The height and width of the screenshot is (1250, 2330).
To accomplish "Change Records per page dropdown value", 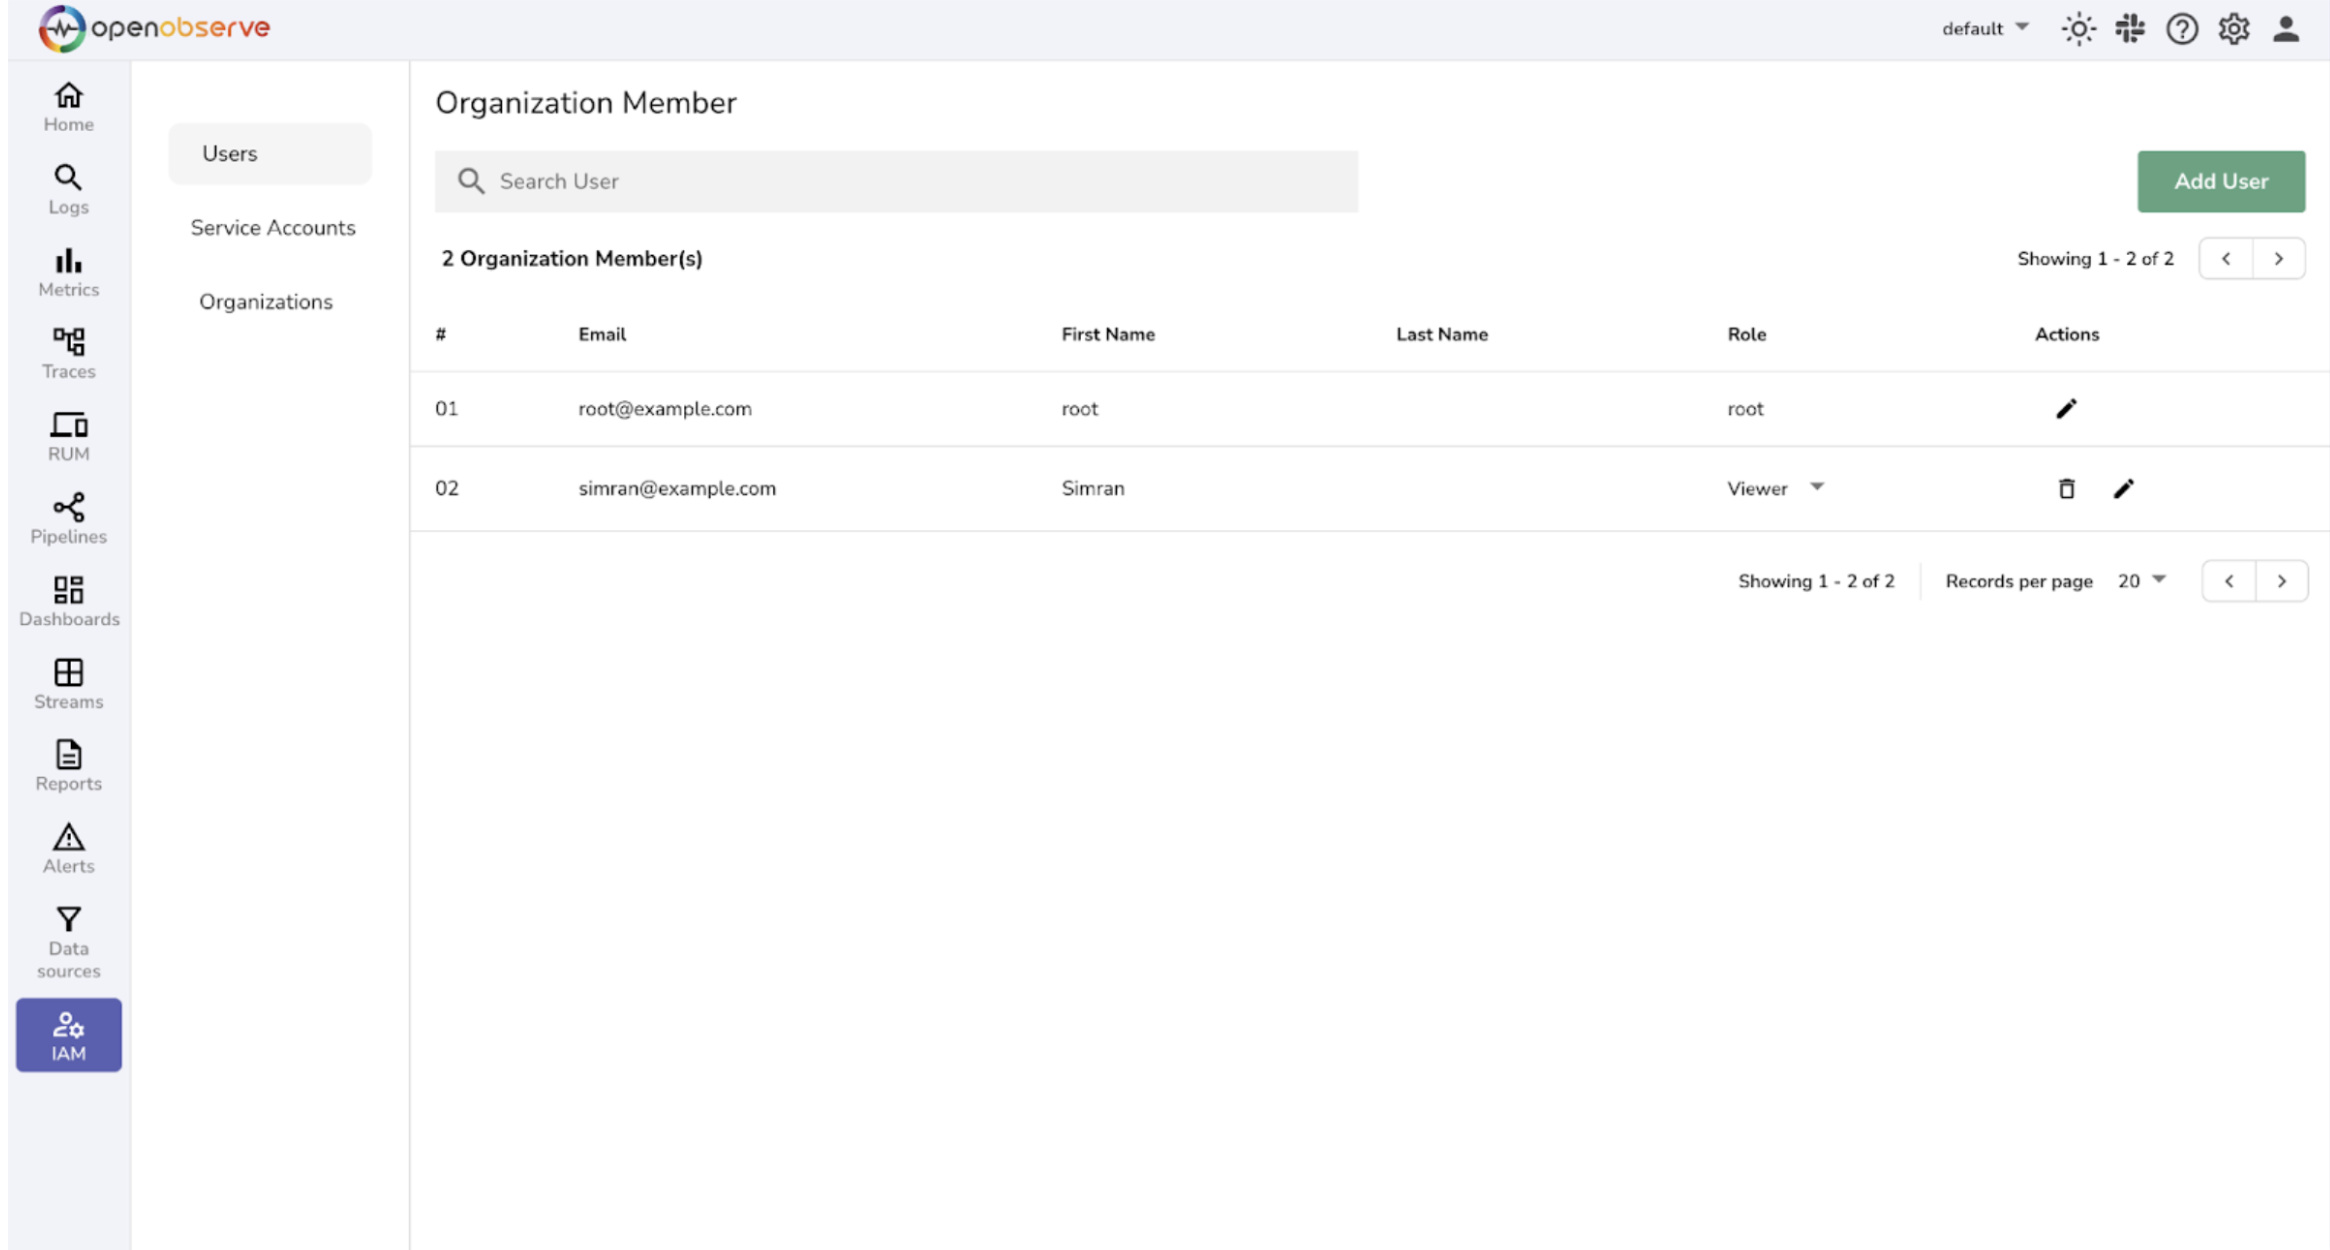I will (2141, 581).
